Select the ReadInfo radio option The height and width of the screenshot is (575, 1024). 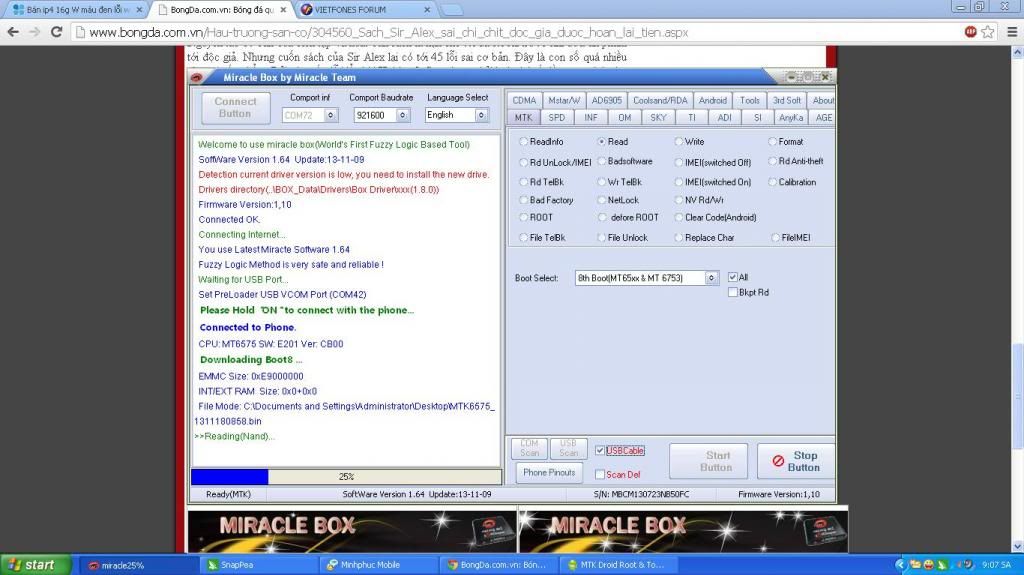coord(523,142)
